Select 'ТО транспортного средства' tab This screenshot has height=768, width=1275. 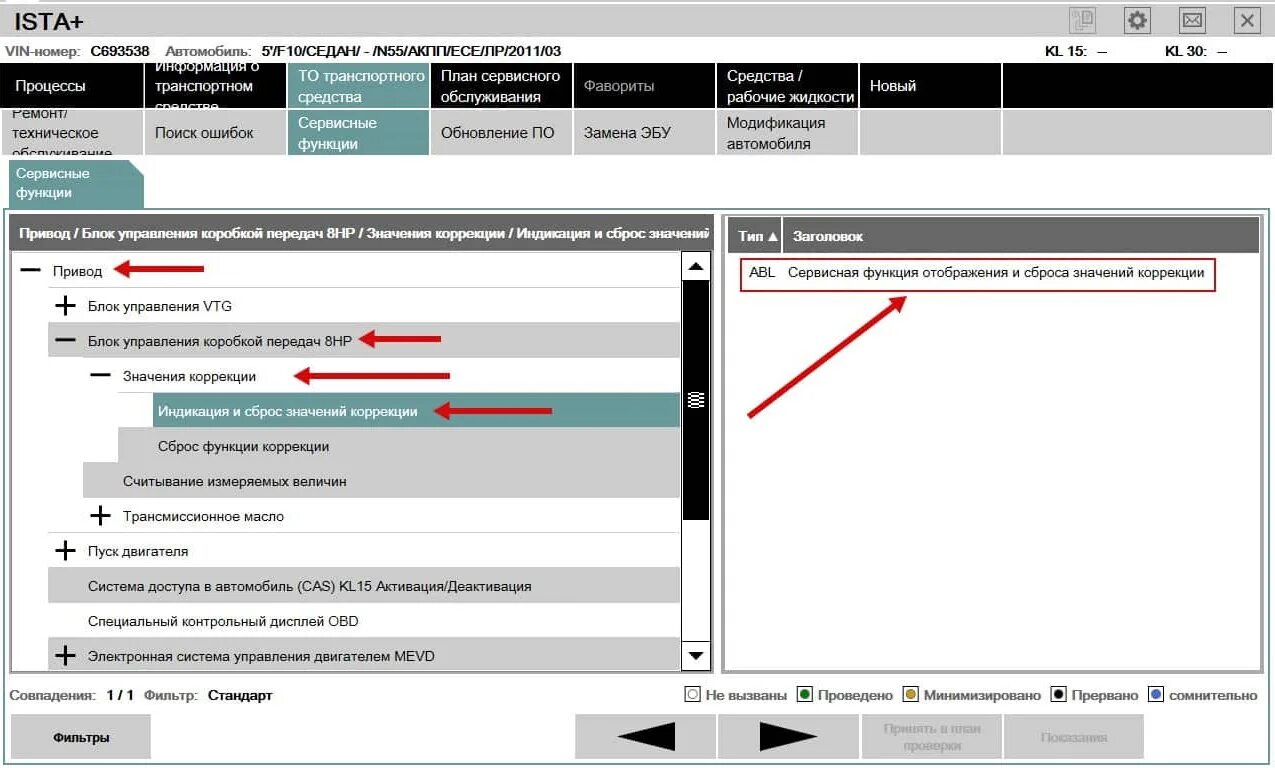[x=358, y=86]
